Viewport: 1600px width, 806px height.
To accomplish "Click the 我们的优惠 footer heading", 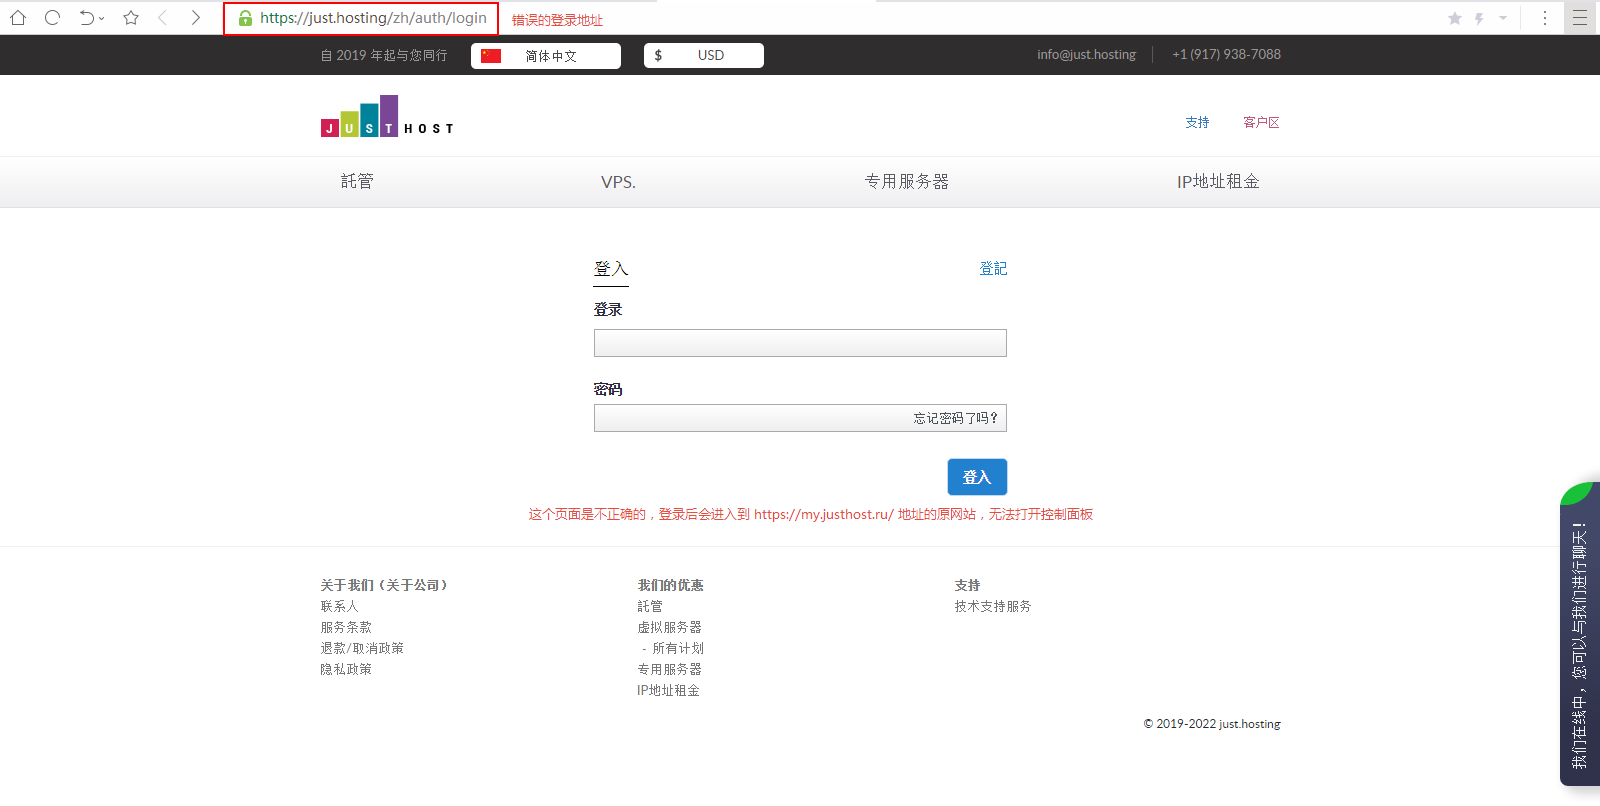I will pos(670,585).
